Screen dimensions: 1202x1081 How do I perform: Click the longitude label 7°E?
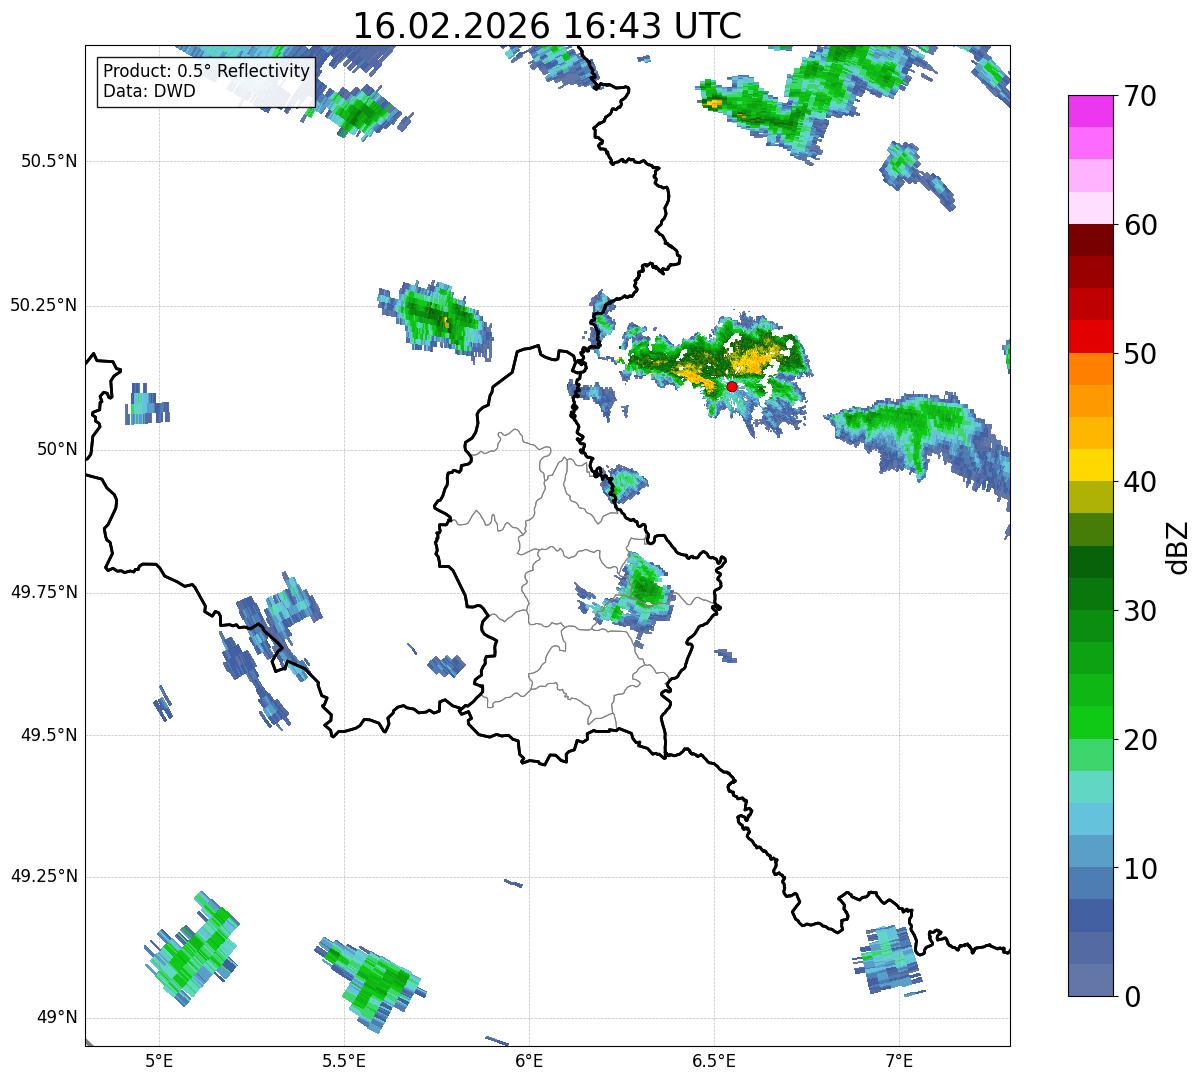900,1060
